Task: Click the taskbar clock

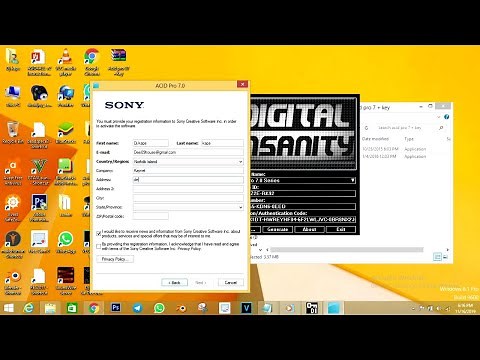Action: coord(465,308)
